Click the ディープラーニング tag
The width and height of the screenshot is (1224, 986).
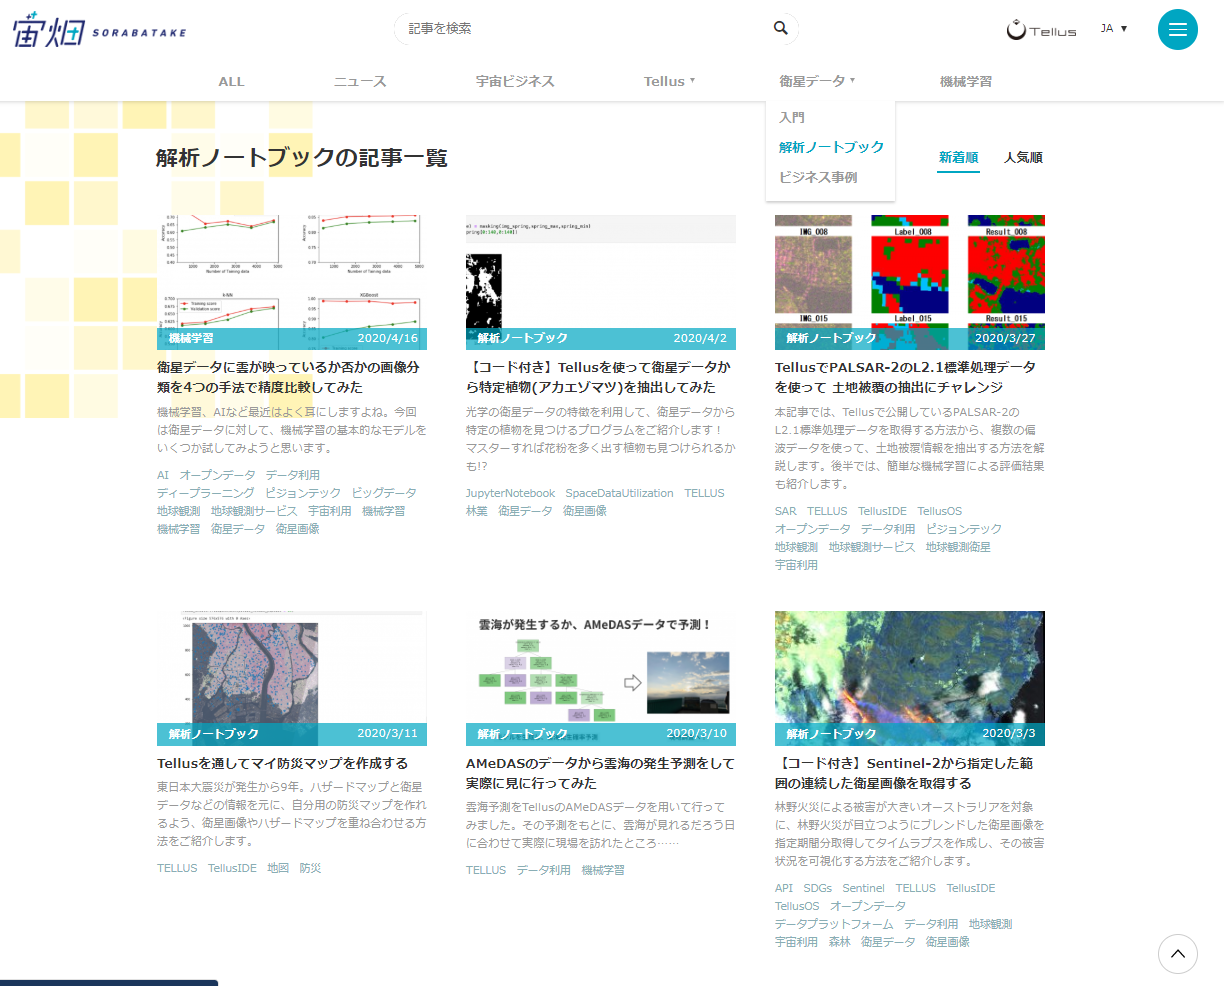point(206,493)
